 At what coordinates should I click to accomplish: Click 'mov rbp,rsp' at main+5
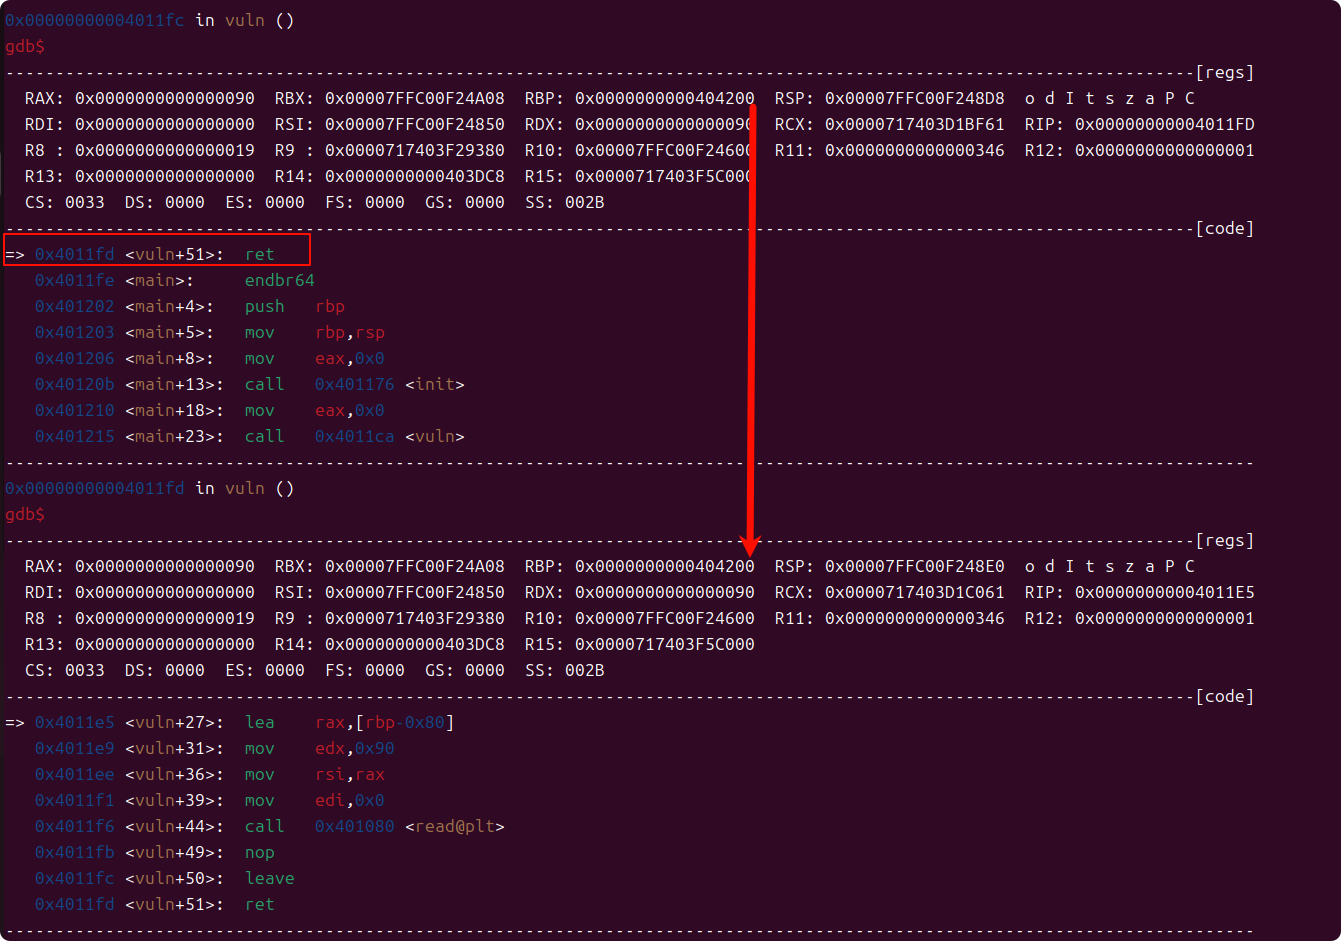pyautogui.click(x=315, y=332)
